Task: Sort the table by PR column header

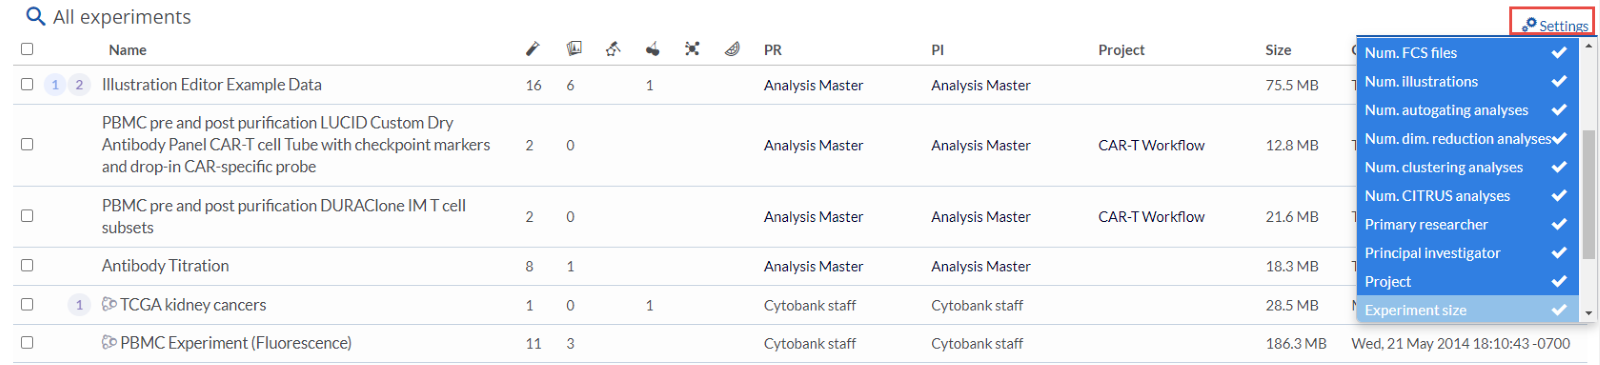Action: tap(773, 50)
